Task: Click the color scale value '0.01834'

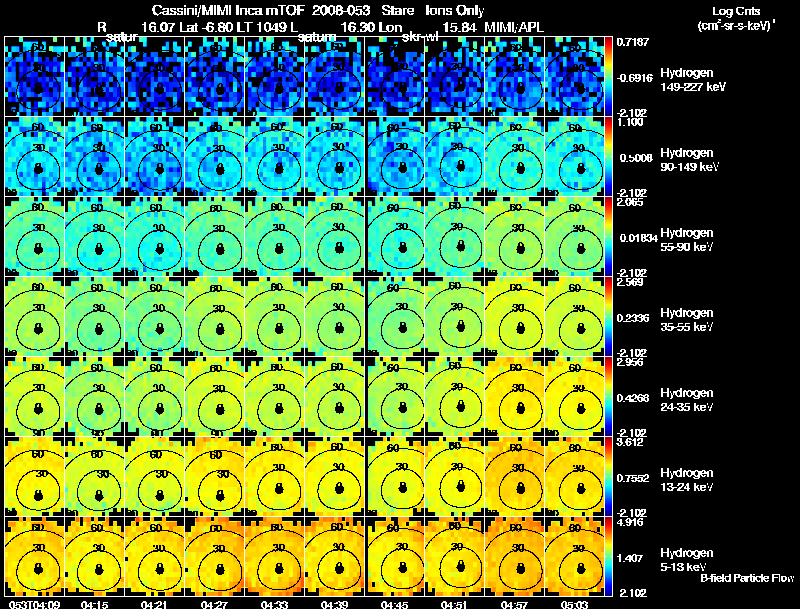Action: point(638,238)
